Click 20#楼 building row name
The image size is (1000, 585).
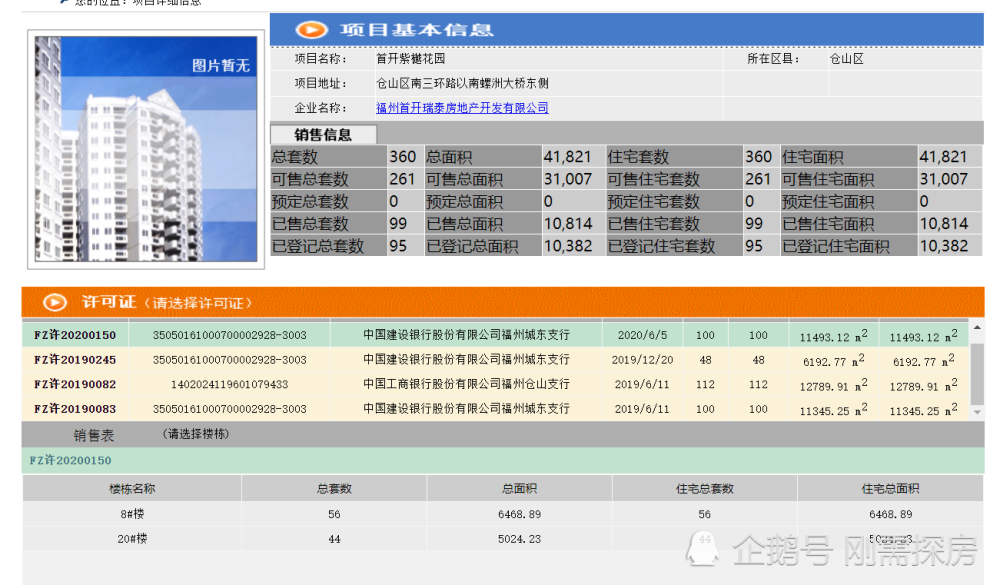132,538
